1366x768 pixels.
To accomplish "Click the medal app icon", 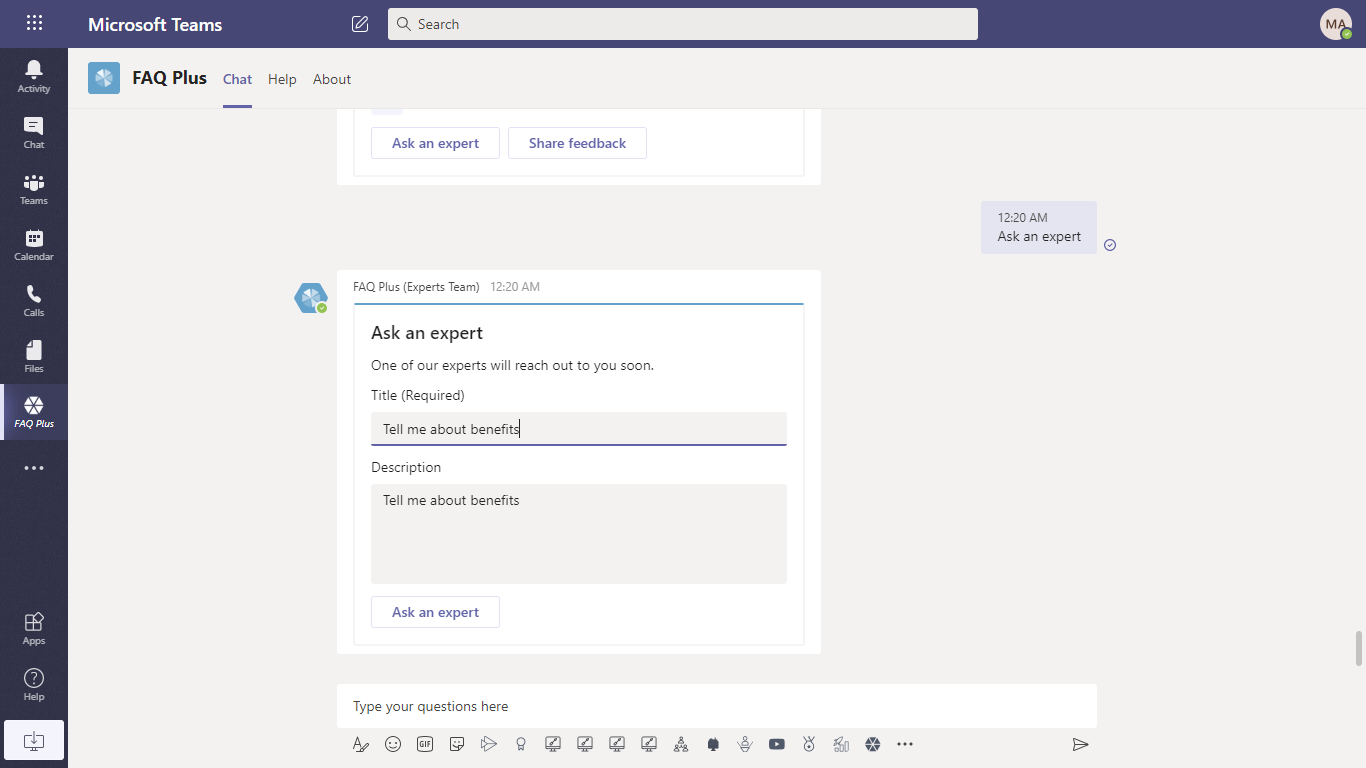I will 809,744.
